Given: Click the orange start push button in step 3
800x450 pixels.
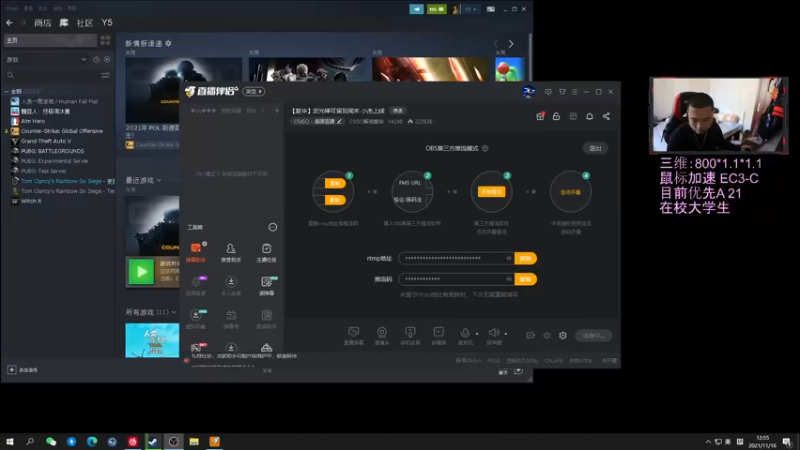Looking at the screenshot, I should (491, 192).
